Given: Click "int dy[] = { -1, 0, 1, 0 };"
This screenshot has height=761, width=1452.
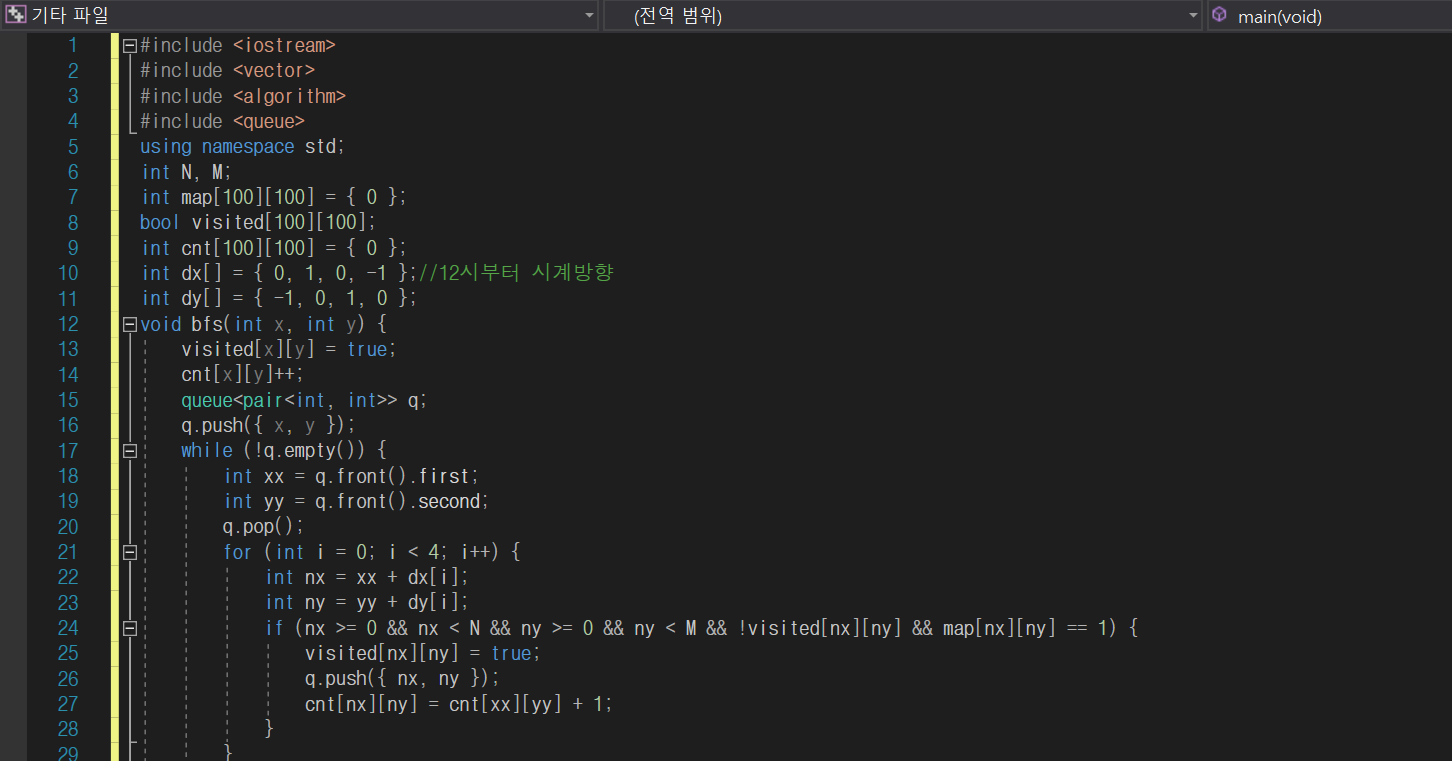Looking at the screenshot, I should (x=279, y=298).
